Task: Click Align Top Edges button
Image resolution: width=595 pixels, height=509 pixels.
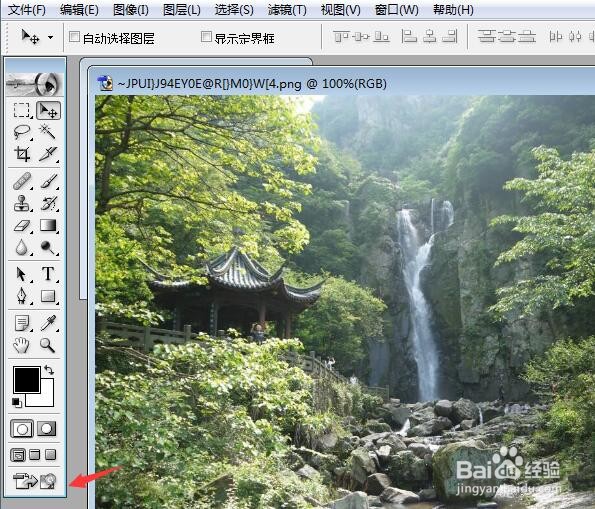Action: (x=341, y=37)
